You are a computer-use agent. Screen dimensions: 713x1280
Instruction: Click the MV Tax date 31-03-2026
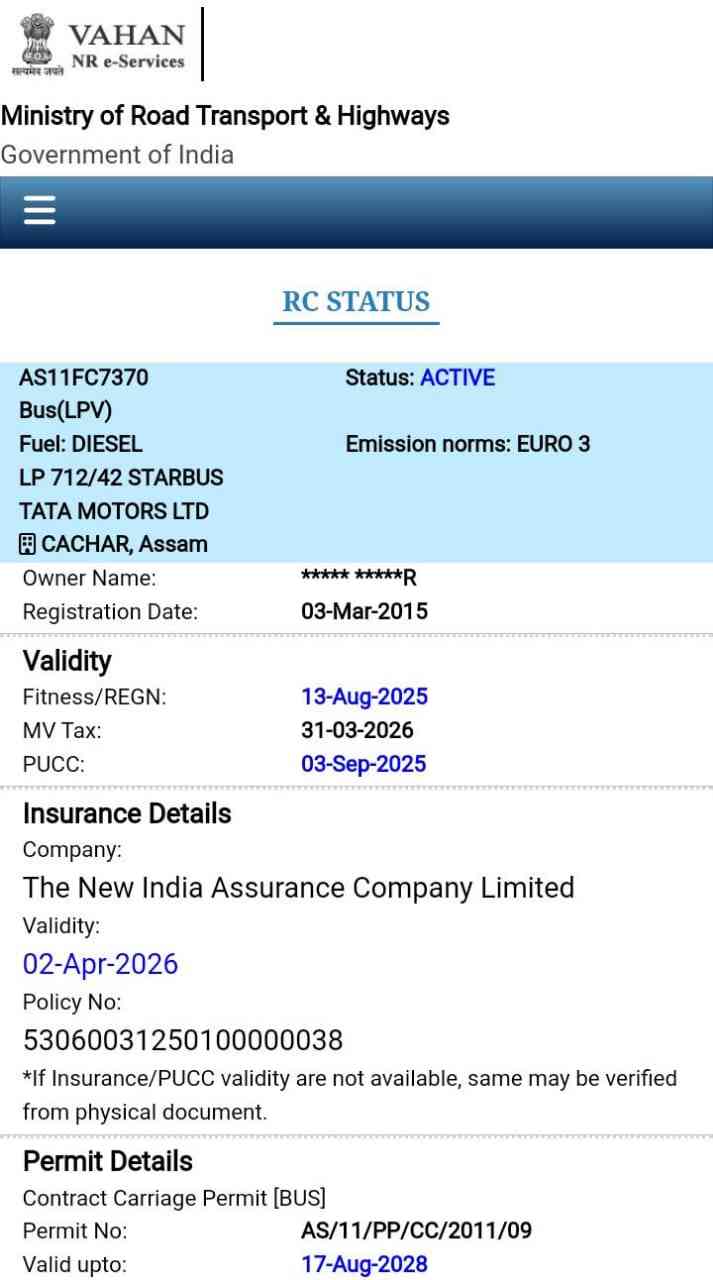click(357, 730)
